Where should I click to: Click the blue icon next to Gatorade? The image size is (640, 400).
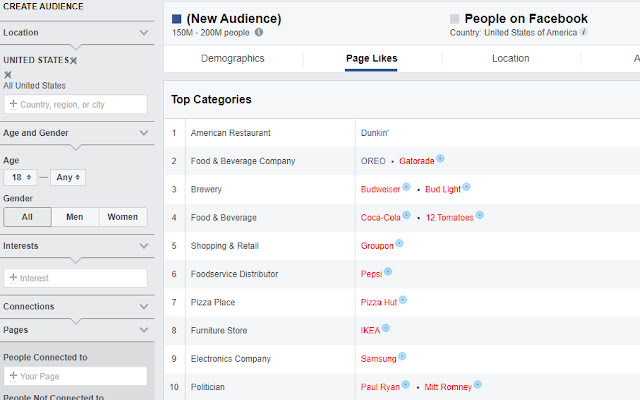440,158
